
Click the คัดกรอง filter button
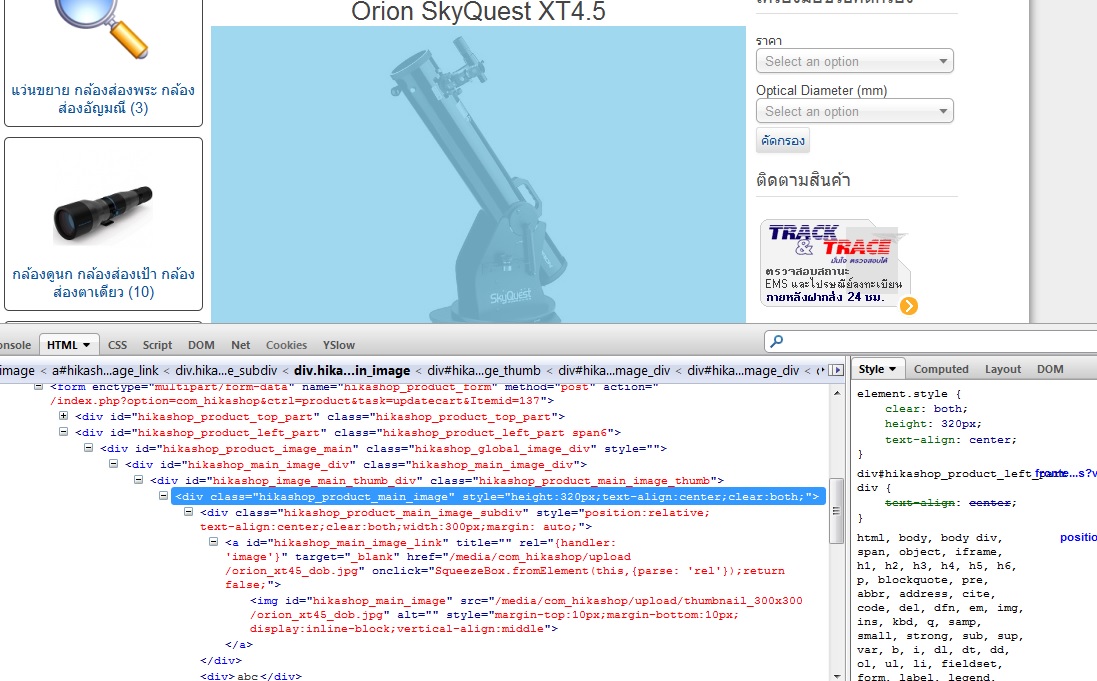tap(783, 141)
